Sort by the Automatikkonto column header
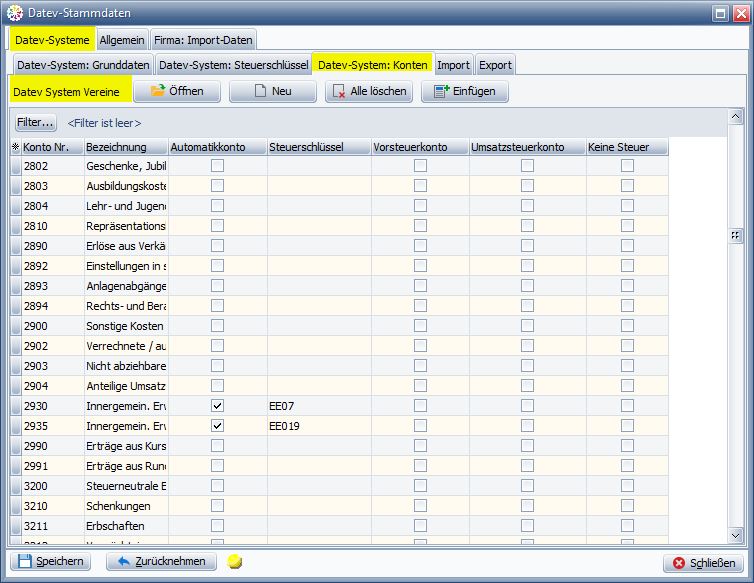Image resolution: width=754 pixels, height=583 pixels. (218, 147)
